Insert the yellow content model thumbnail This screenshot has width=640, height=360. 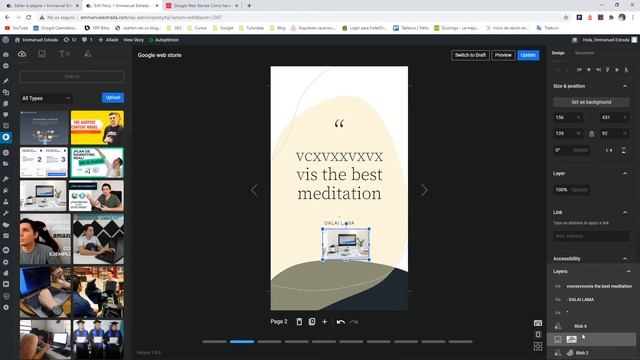(x=97, y=127)
